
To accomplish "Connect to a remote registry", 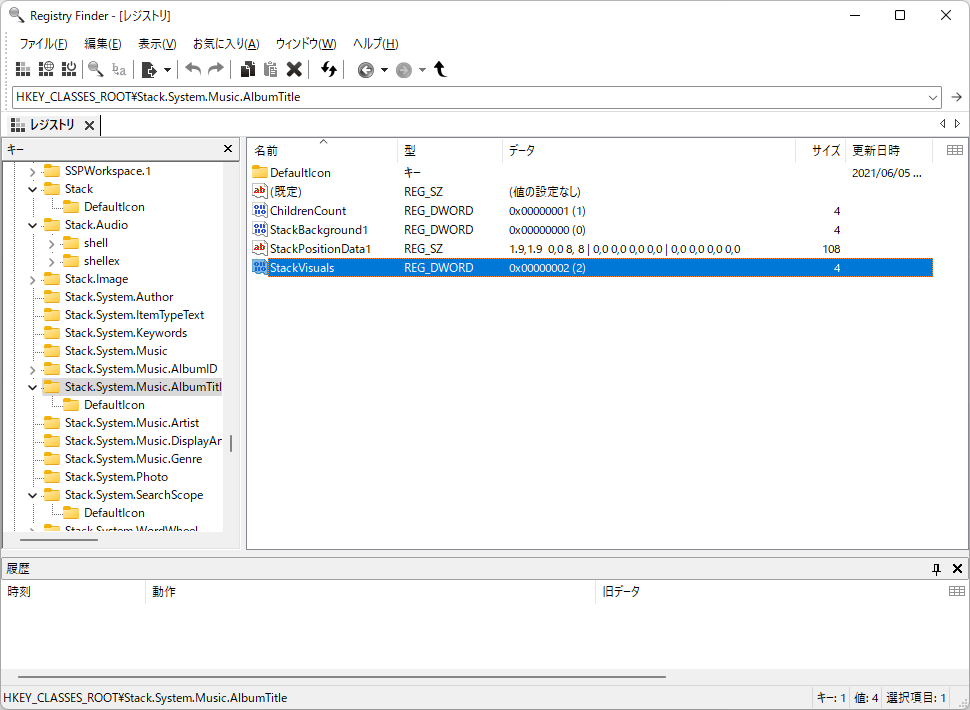I will coord(46,68).
